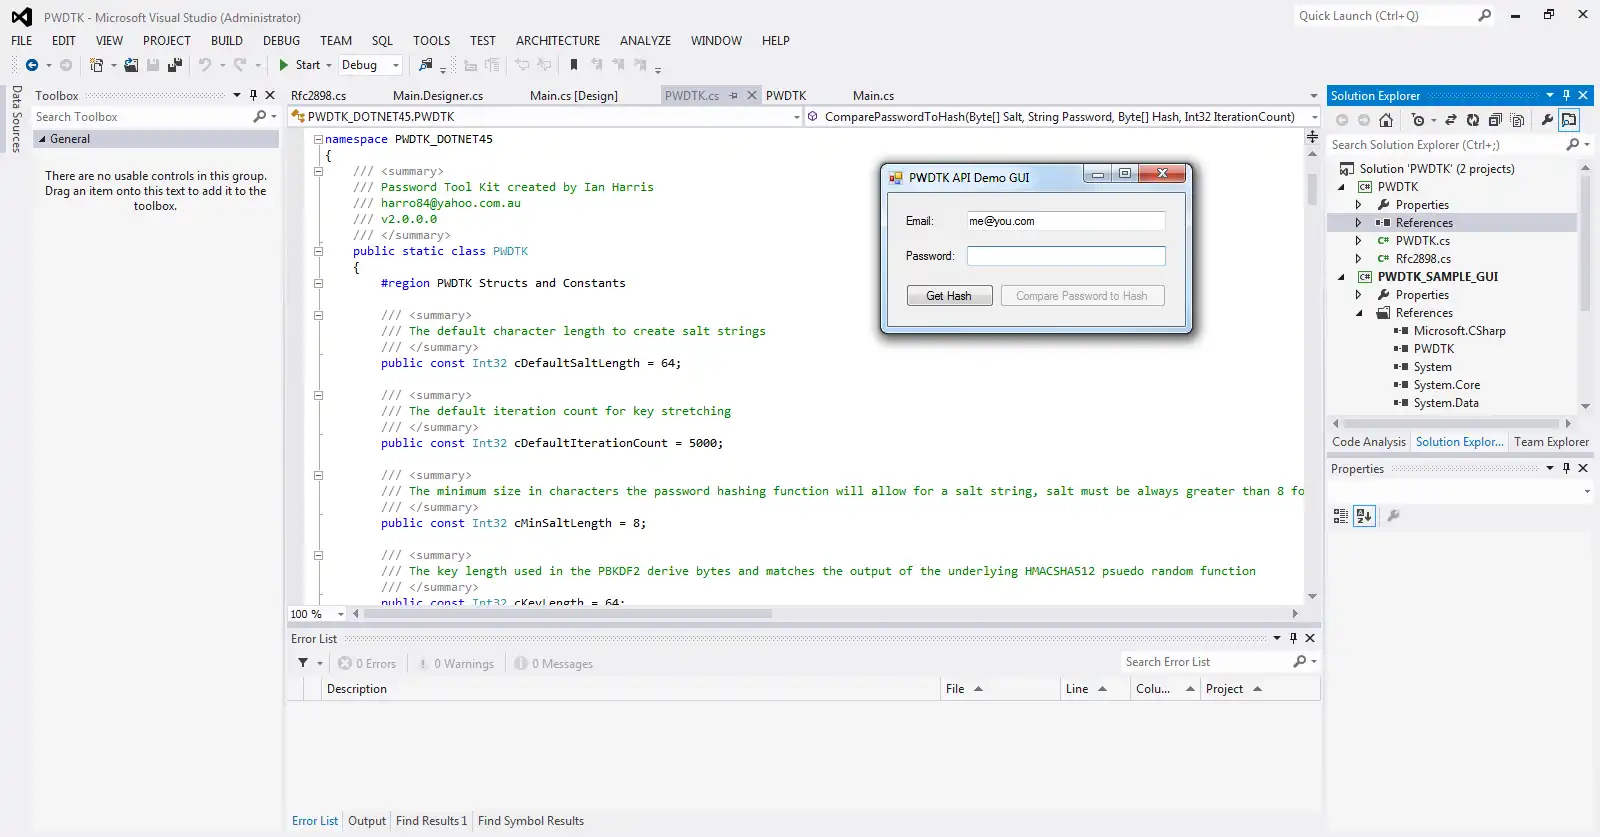Click the Error List filter funnel icon

pos(303,663)
